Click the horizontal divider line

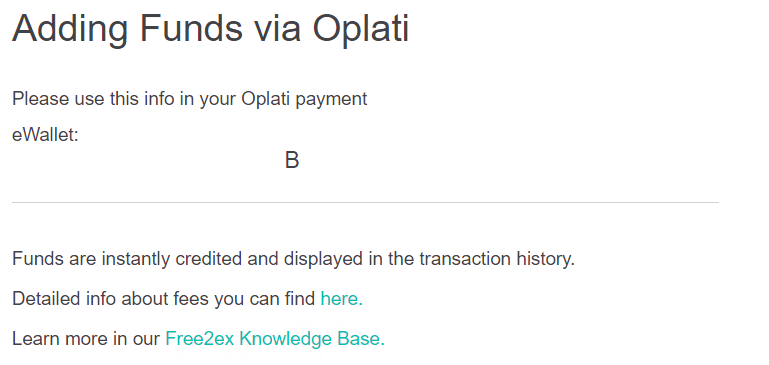click(365, 202)
